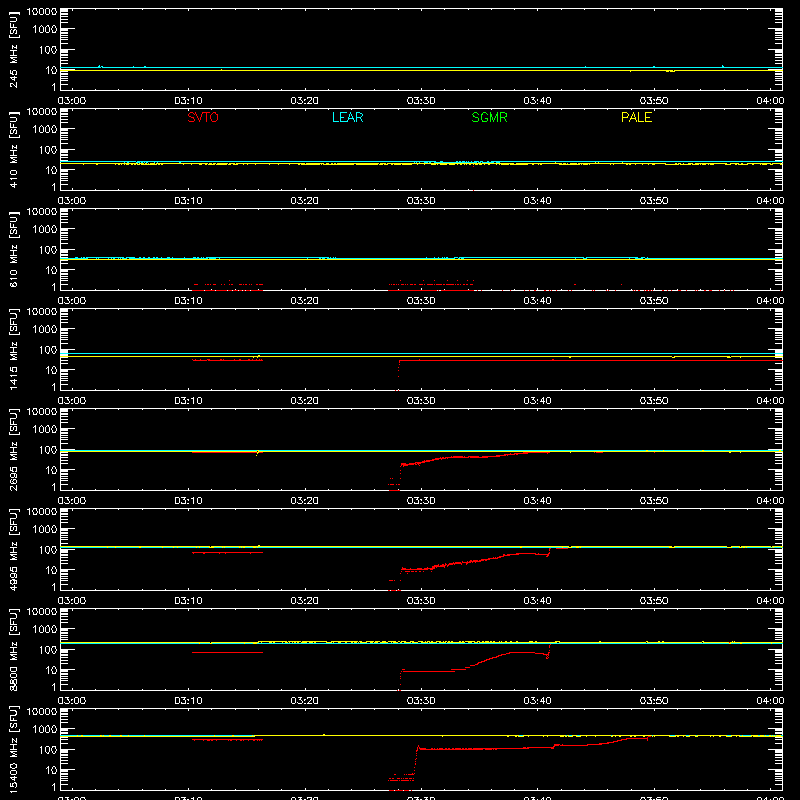Select the 2695 MHz [SFU] axis title
800x800 pixels.
pyautogui.click(x=13, y=450)
